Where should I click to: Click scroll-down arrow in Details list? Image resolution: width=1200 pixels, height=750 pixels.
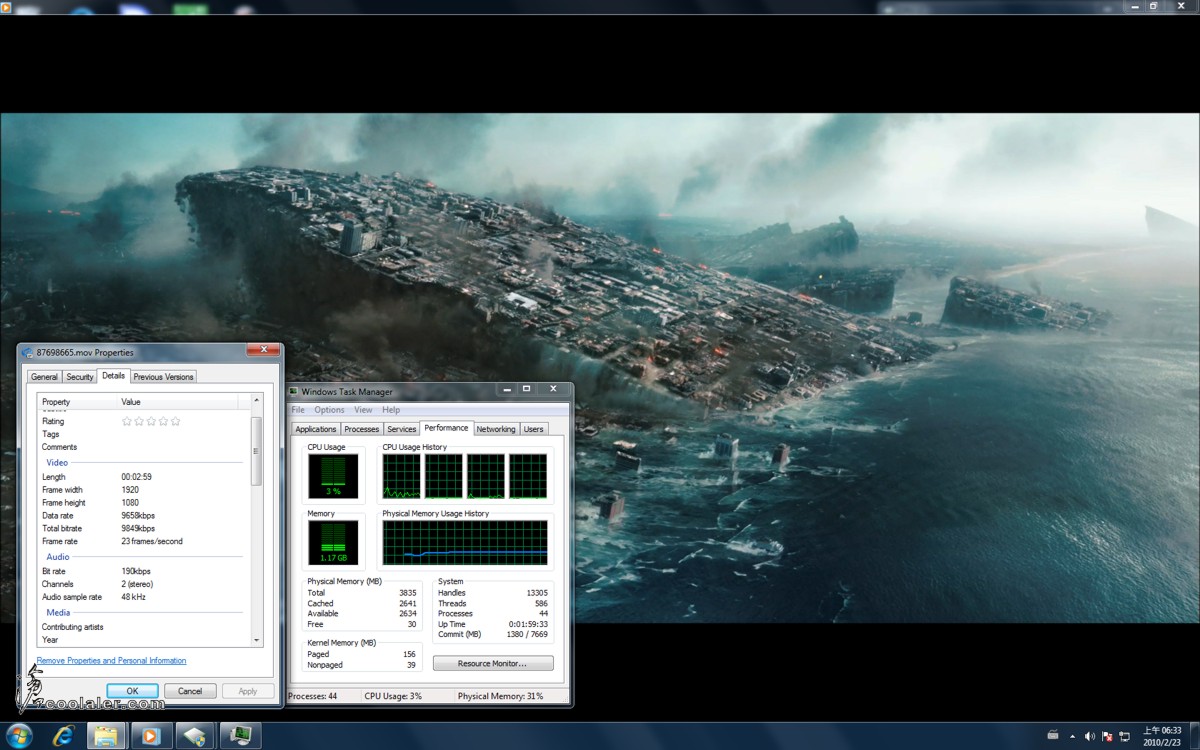[x=257, y=639]
